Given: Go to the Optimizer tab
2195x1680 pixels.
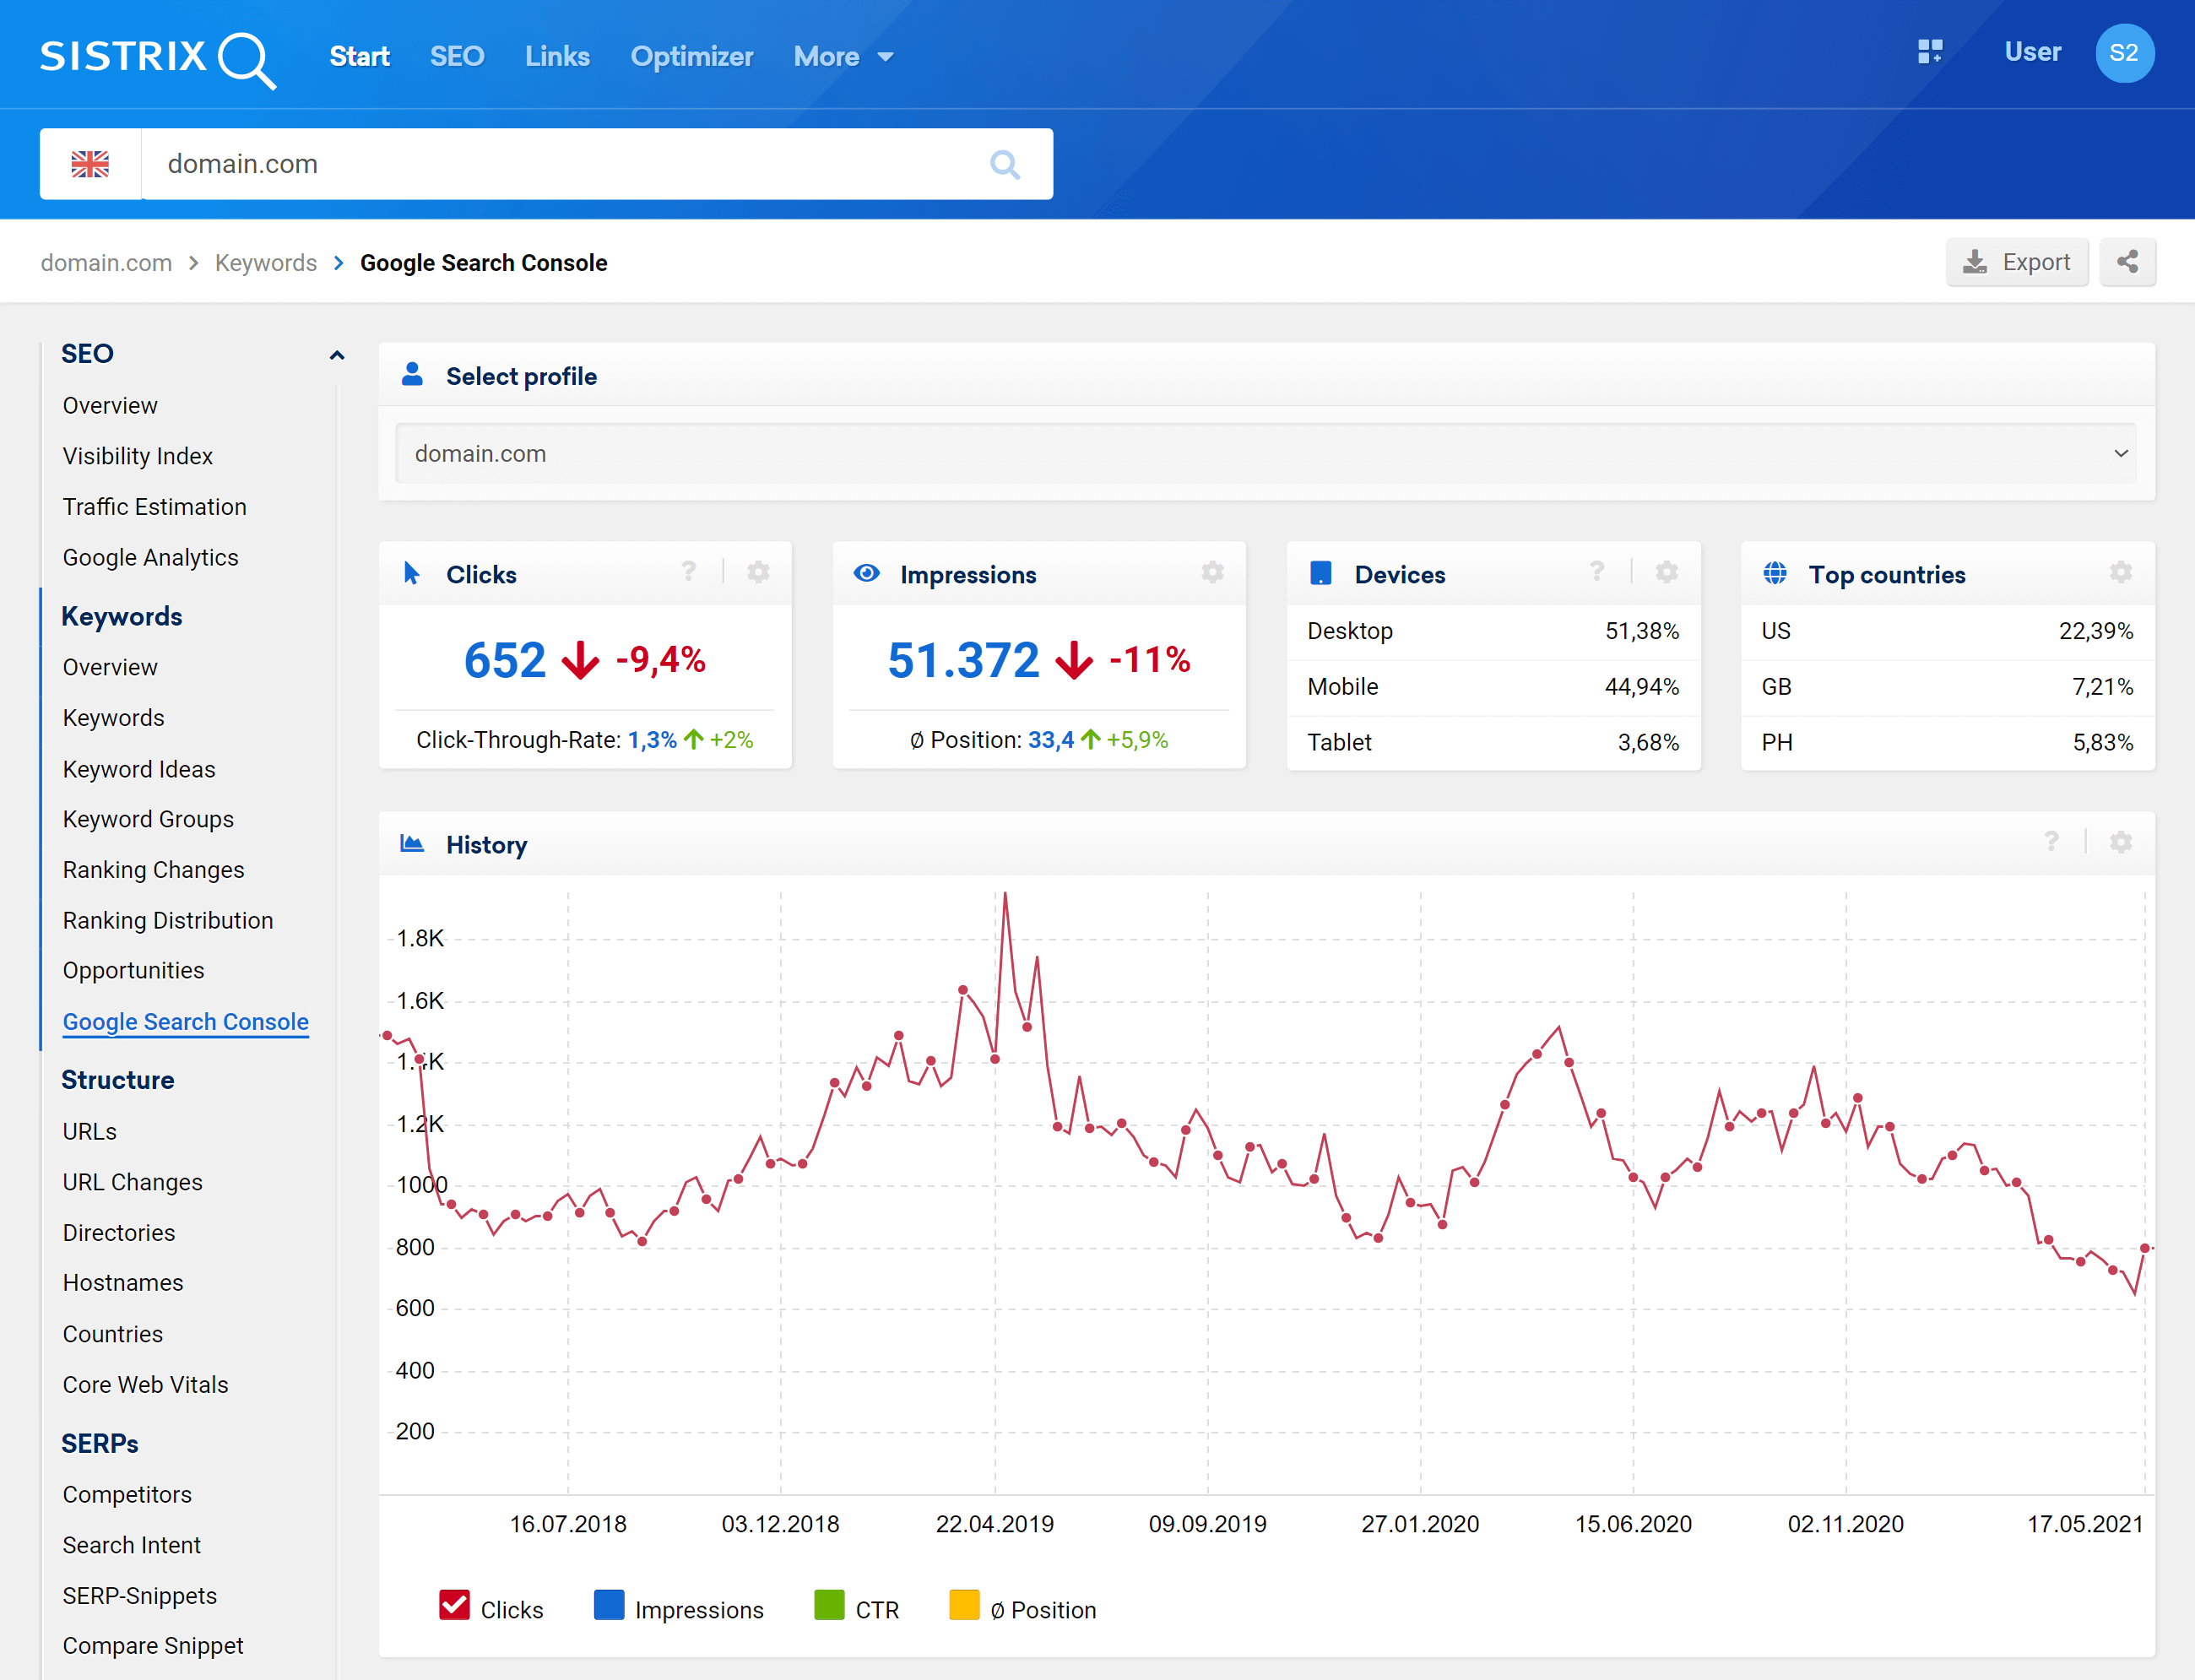Looking at the screenshot, I should point(692,56).
